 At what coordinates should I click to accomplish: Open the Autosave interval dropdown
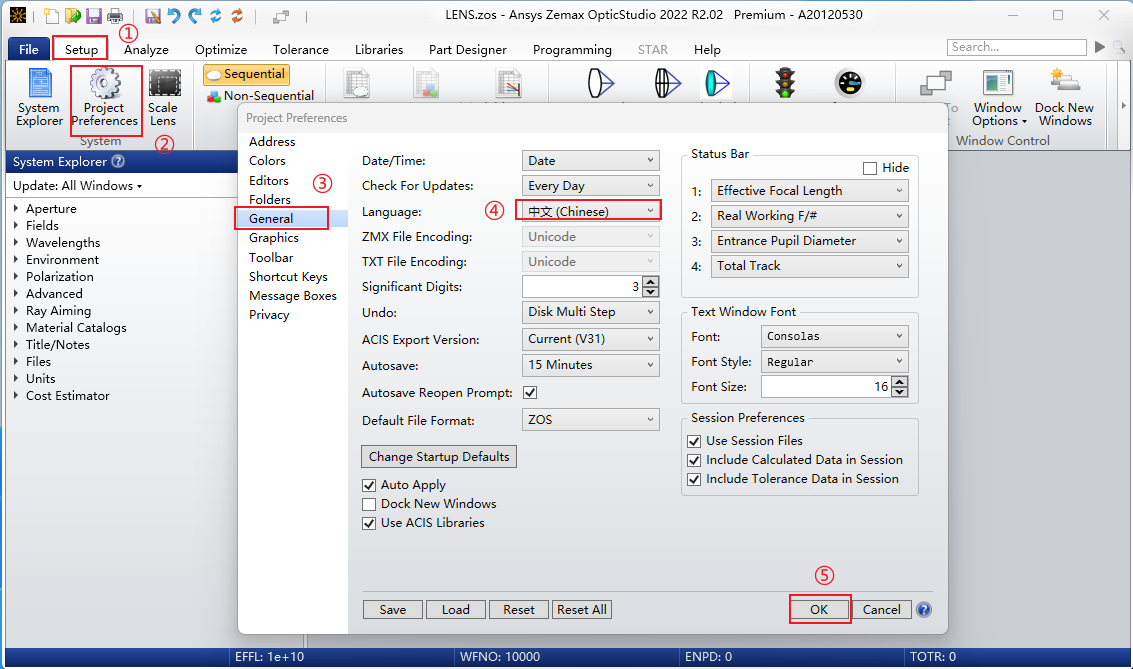[590, 365]
